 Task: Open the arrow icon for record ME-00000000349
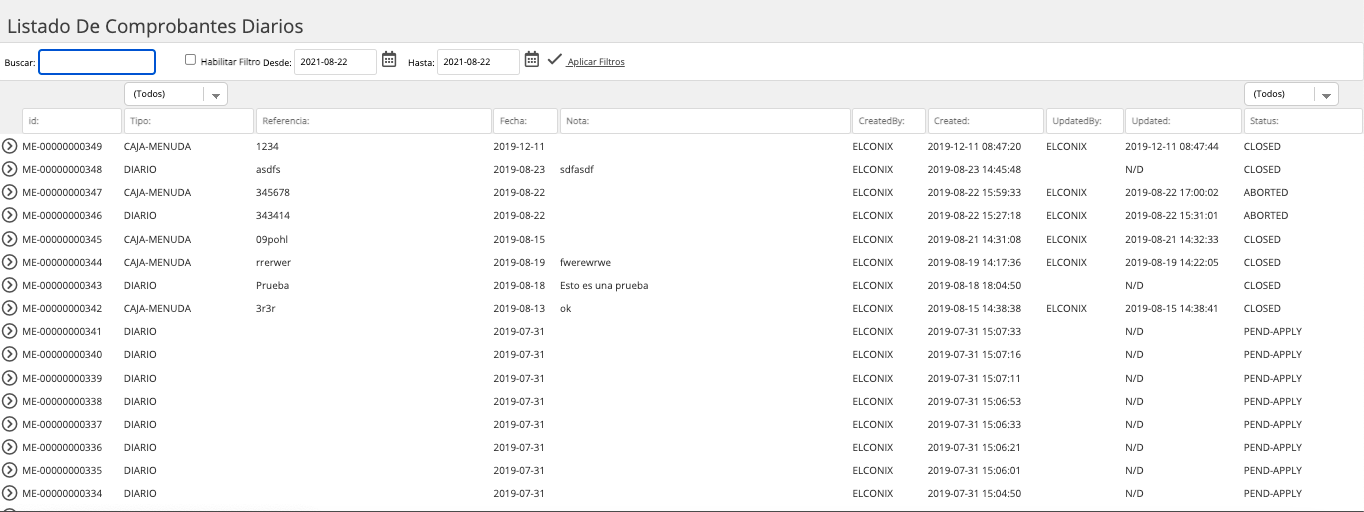click(10, 146)
